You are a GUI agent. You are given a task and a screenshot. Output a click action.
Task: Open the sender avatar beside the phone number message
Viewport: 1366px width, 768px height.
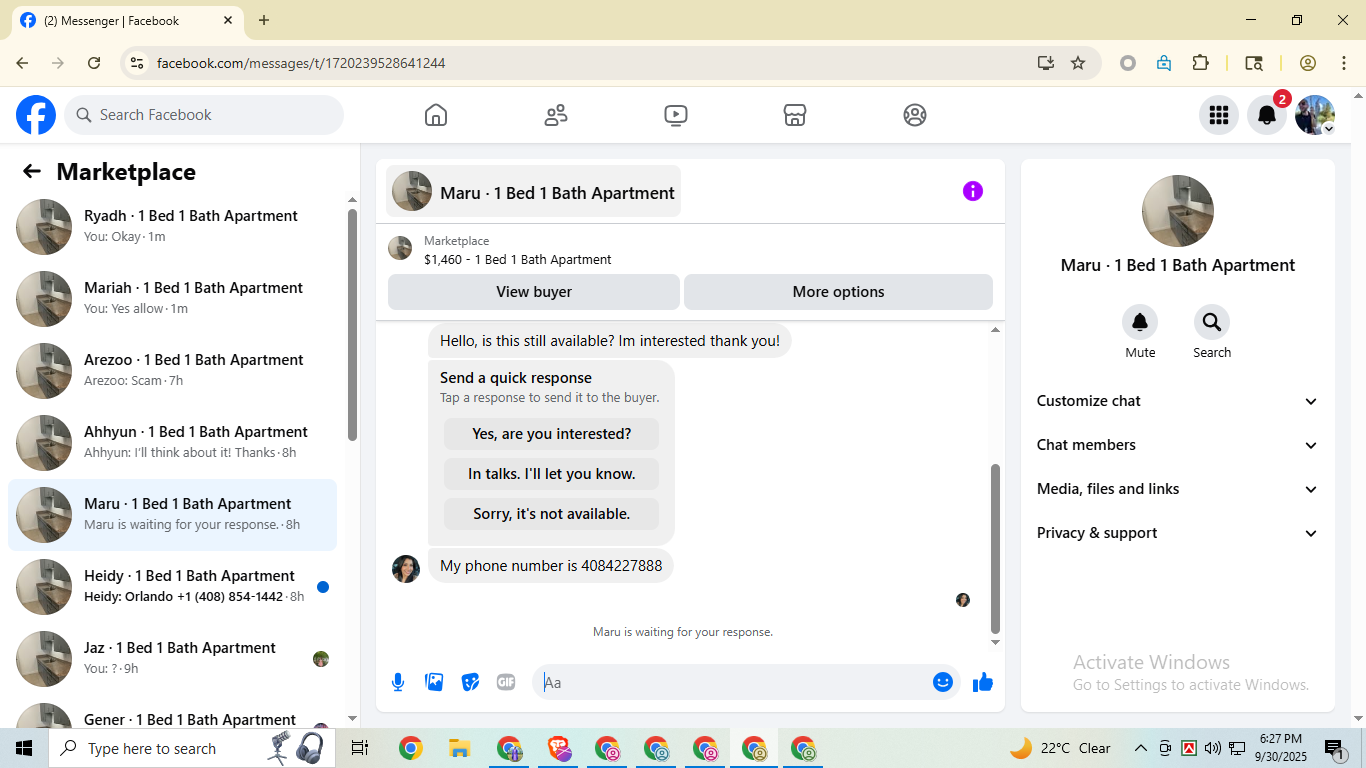click(406, 569)
